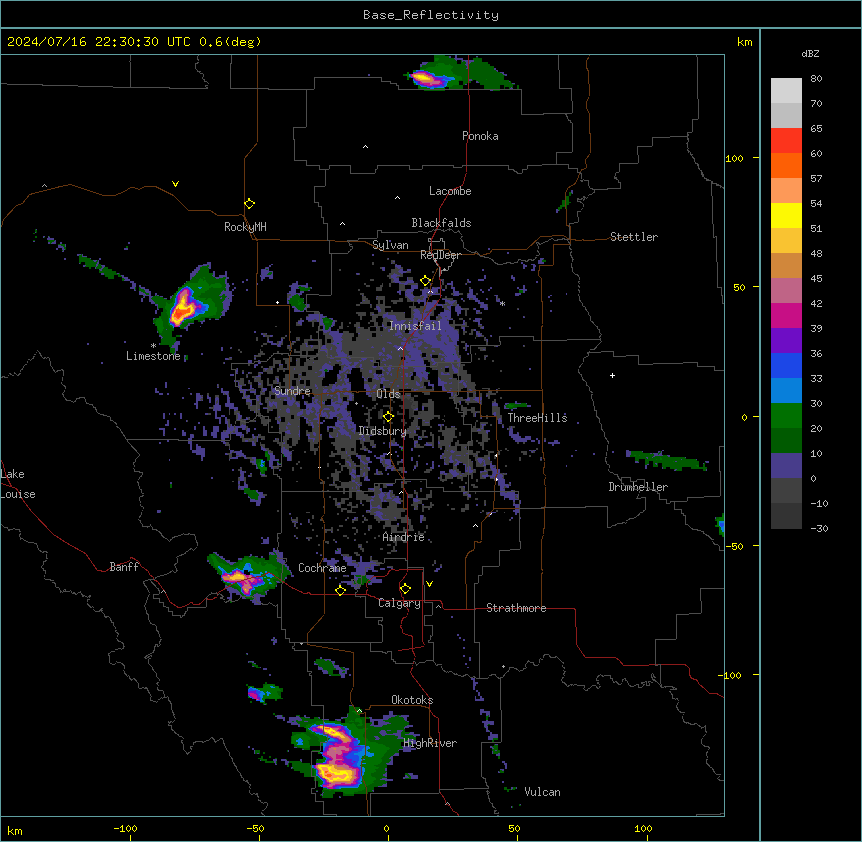Image resolution: width=862 pixels, height=842 pixels.
Task: Click the Airdrie label
Action: [x=404, y=537]
